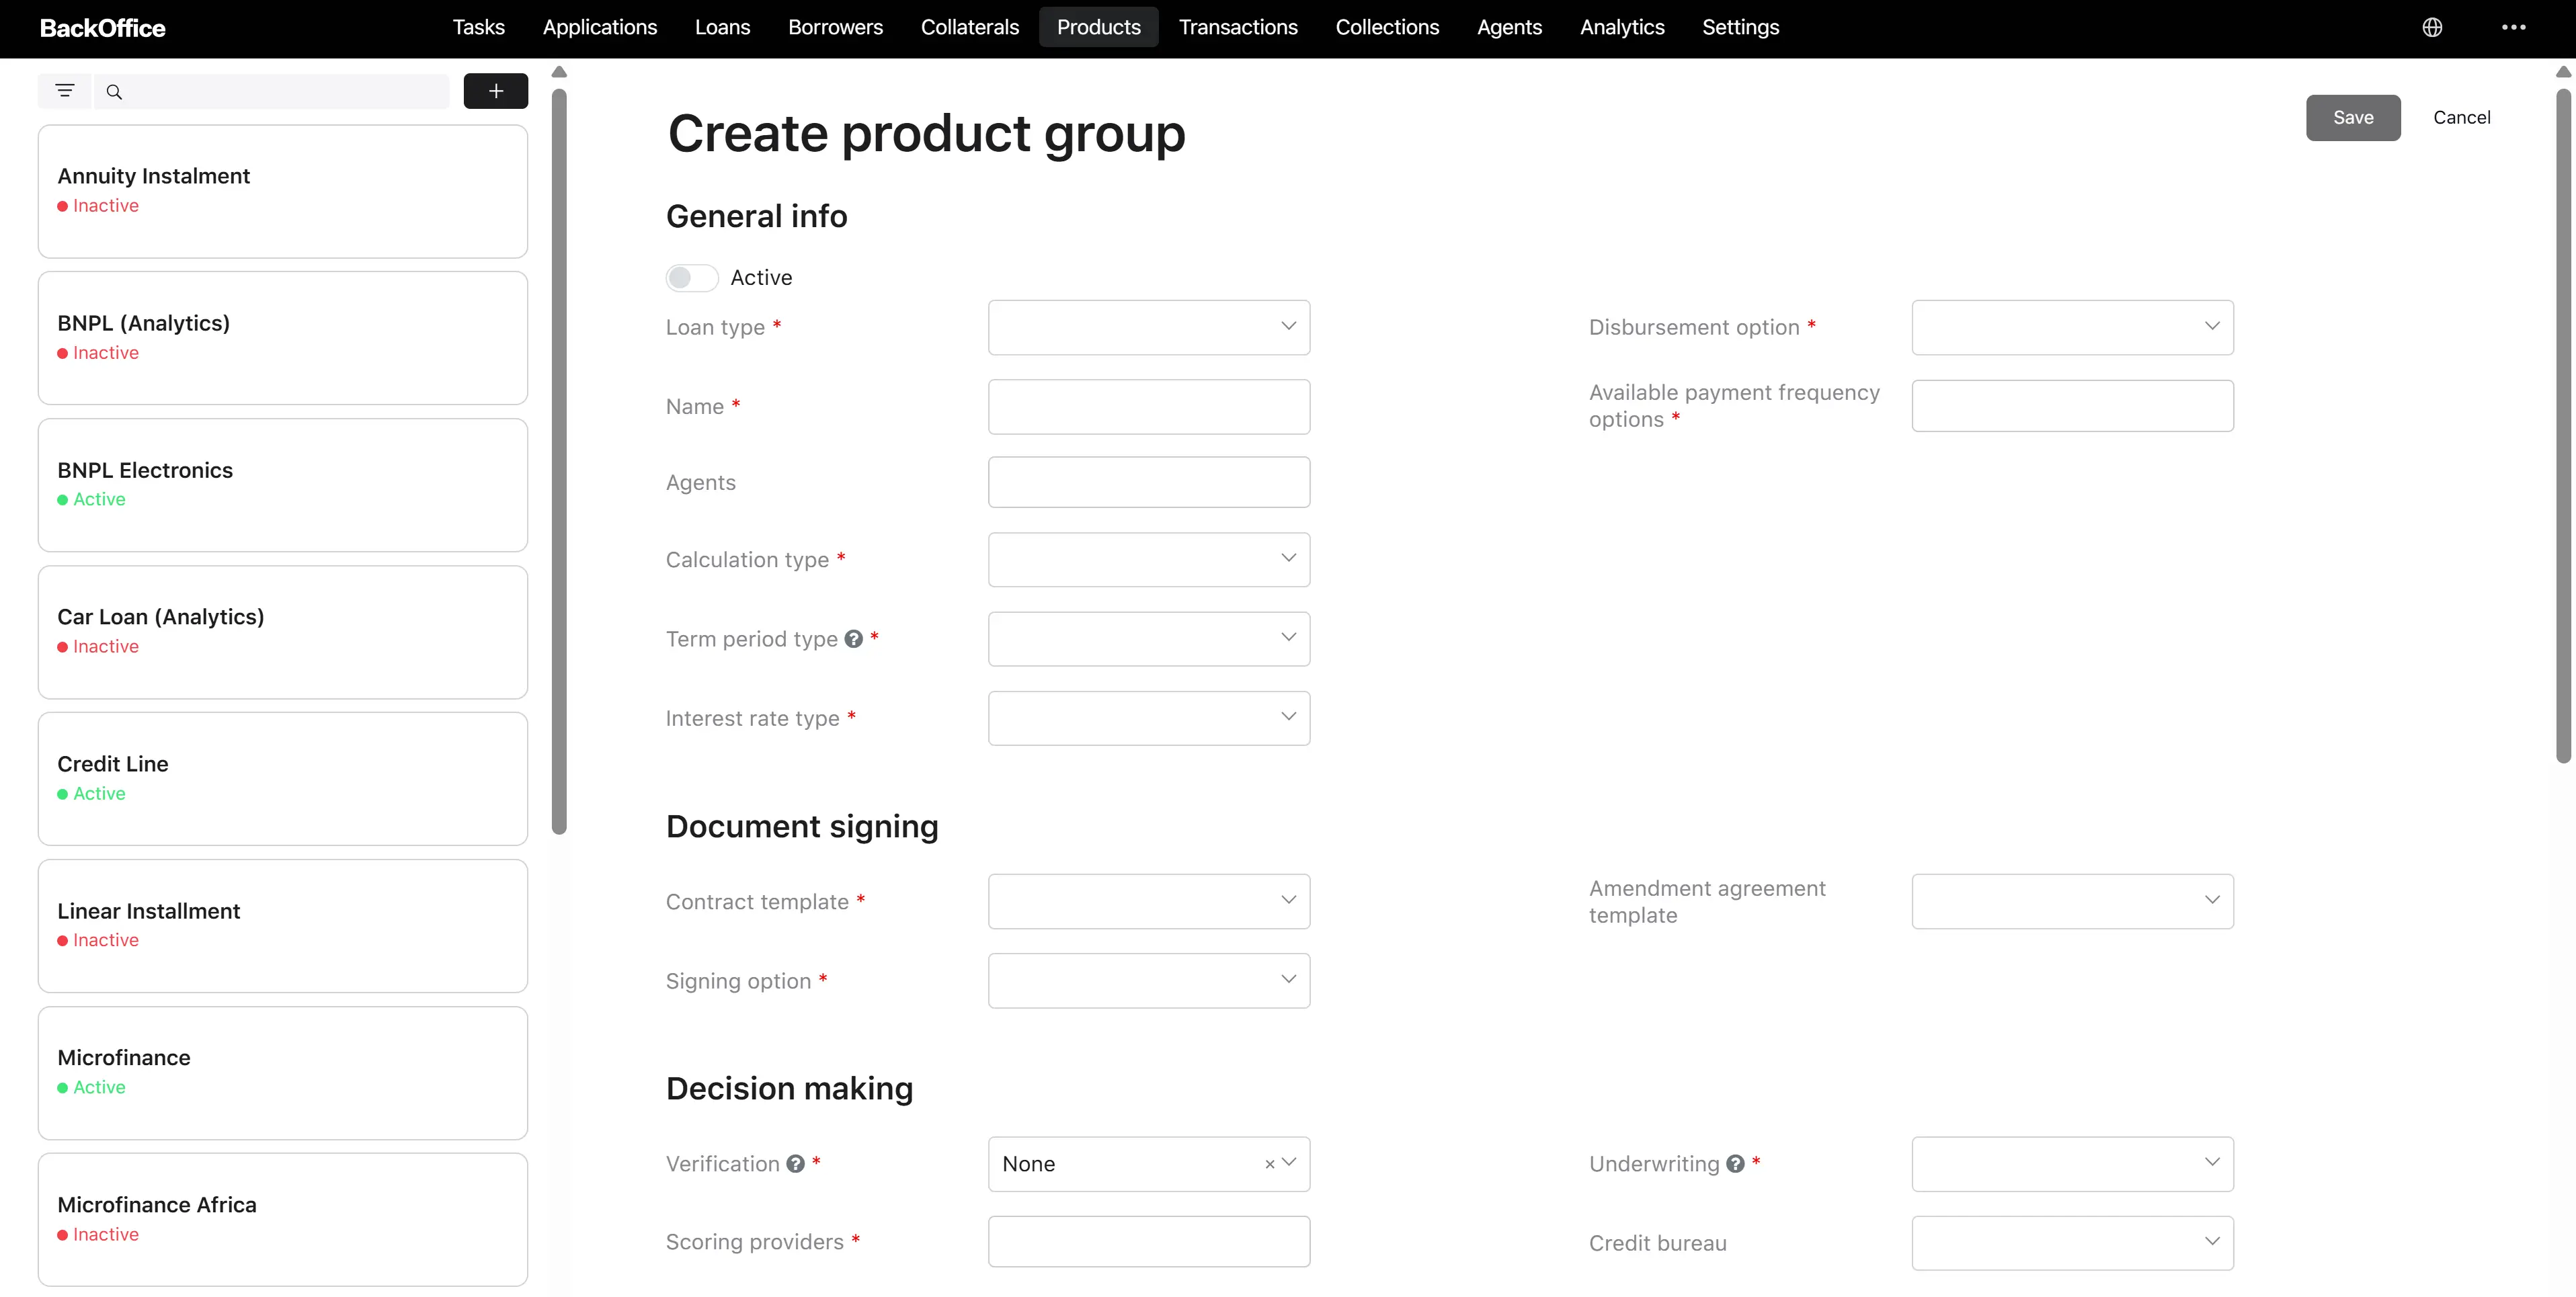Open the three-dots more menu
2576x1297 pixels.
click(x=2513, y=27)
